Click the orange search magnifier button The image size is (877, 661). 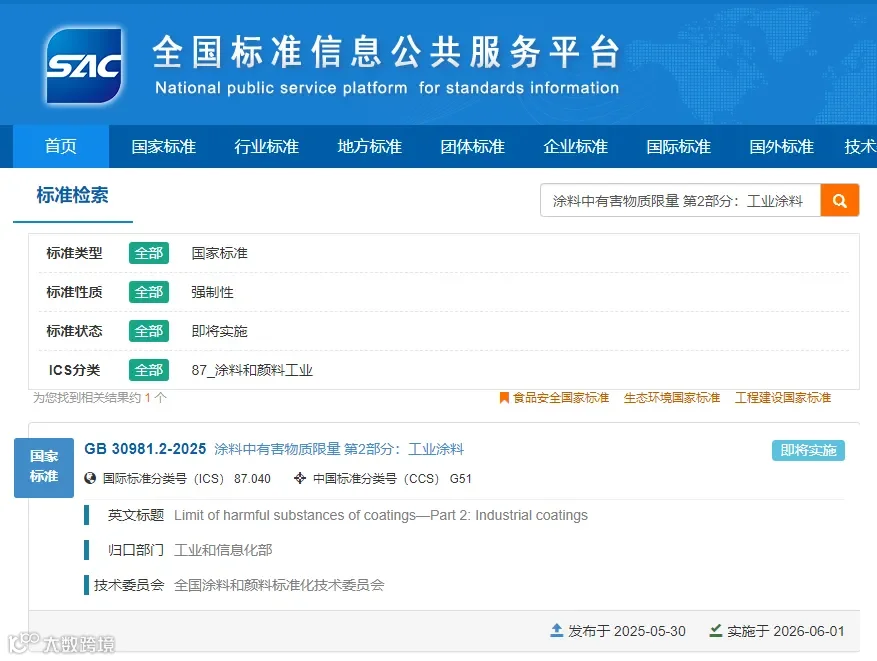[x=840, y=200]
